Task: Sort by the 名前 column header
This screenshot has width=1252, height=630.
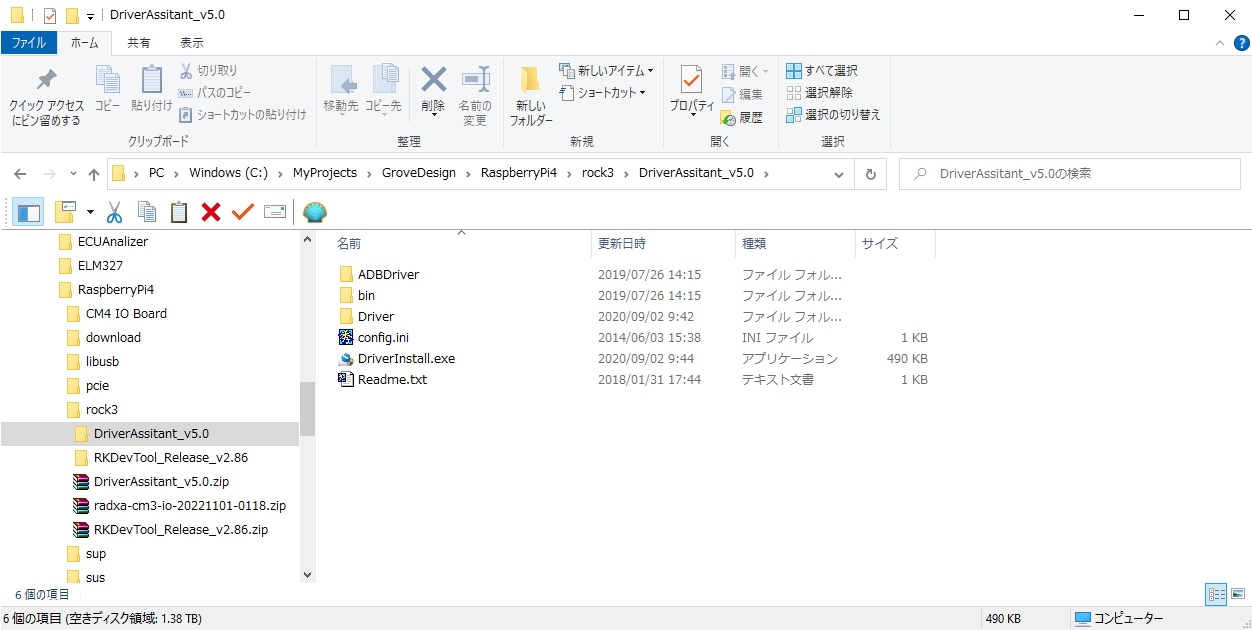Action: point(461,244)
